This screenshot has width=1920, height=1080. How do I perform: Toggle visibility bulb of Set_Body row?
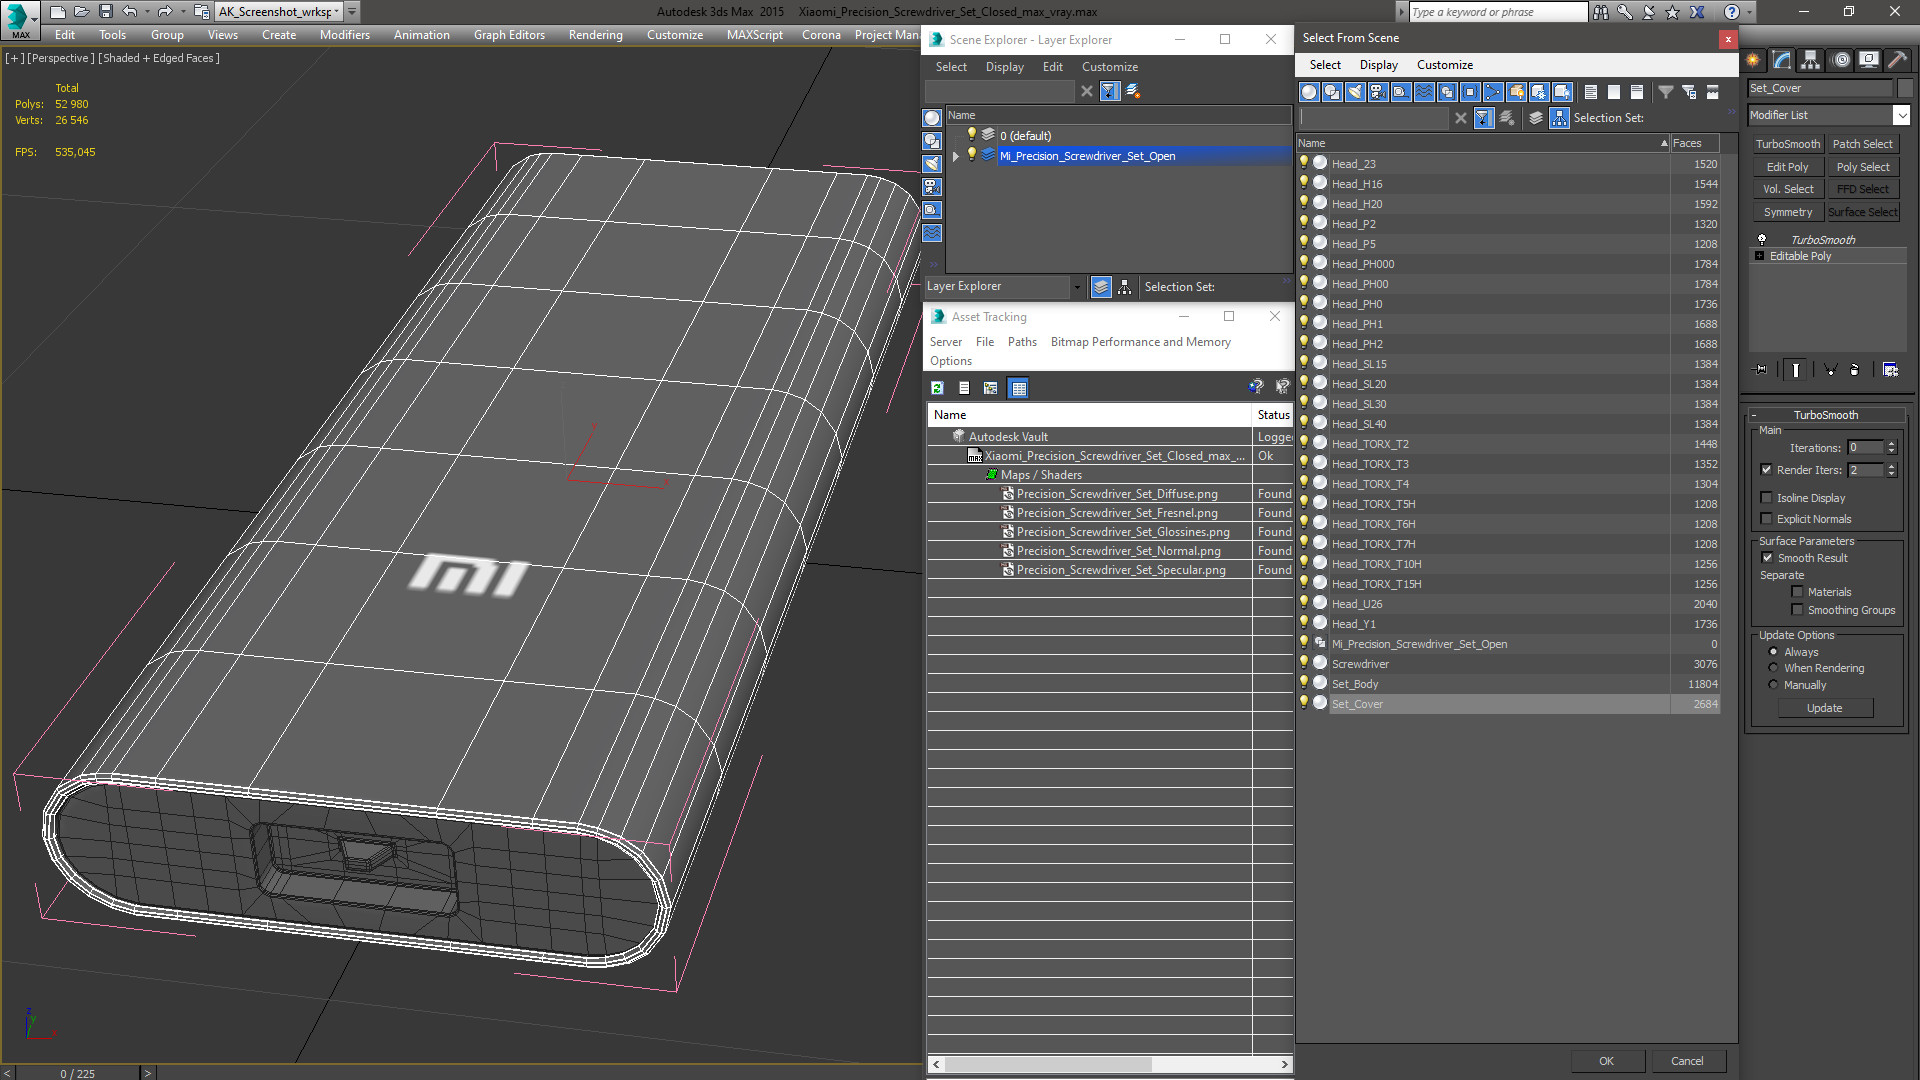(x=1304, y=683)
